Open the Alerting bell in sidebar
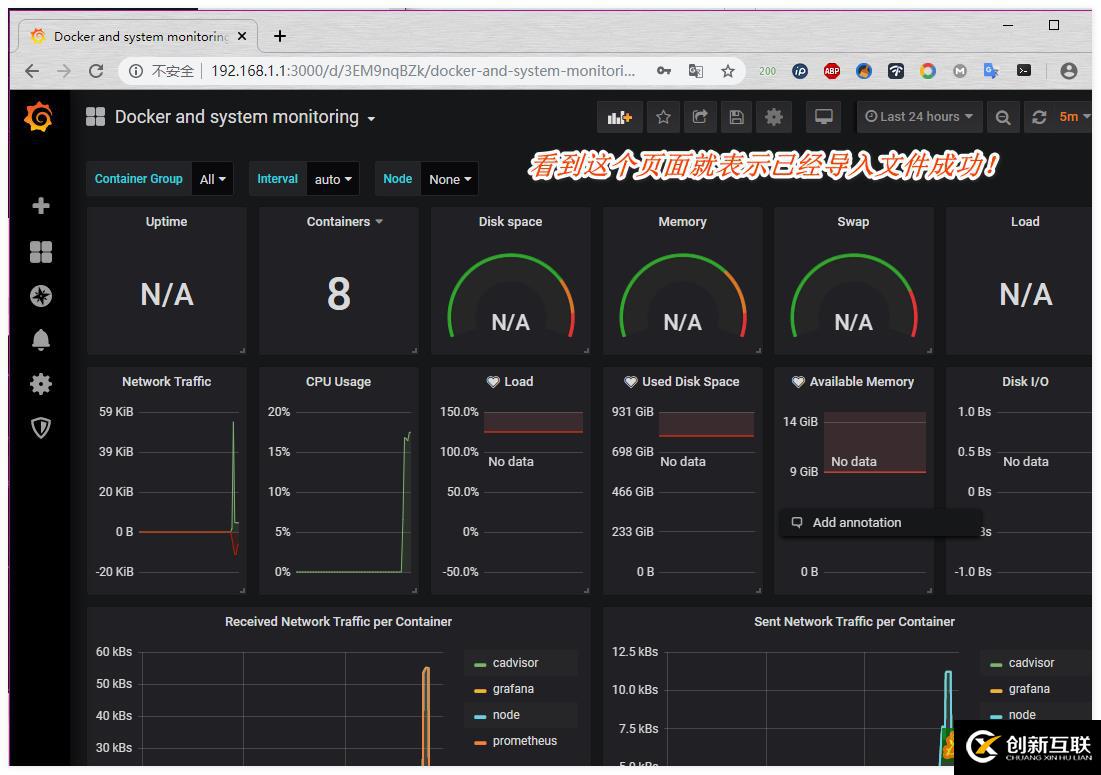 41,340
